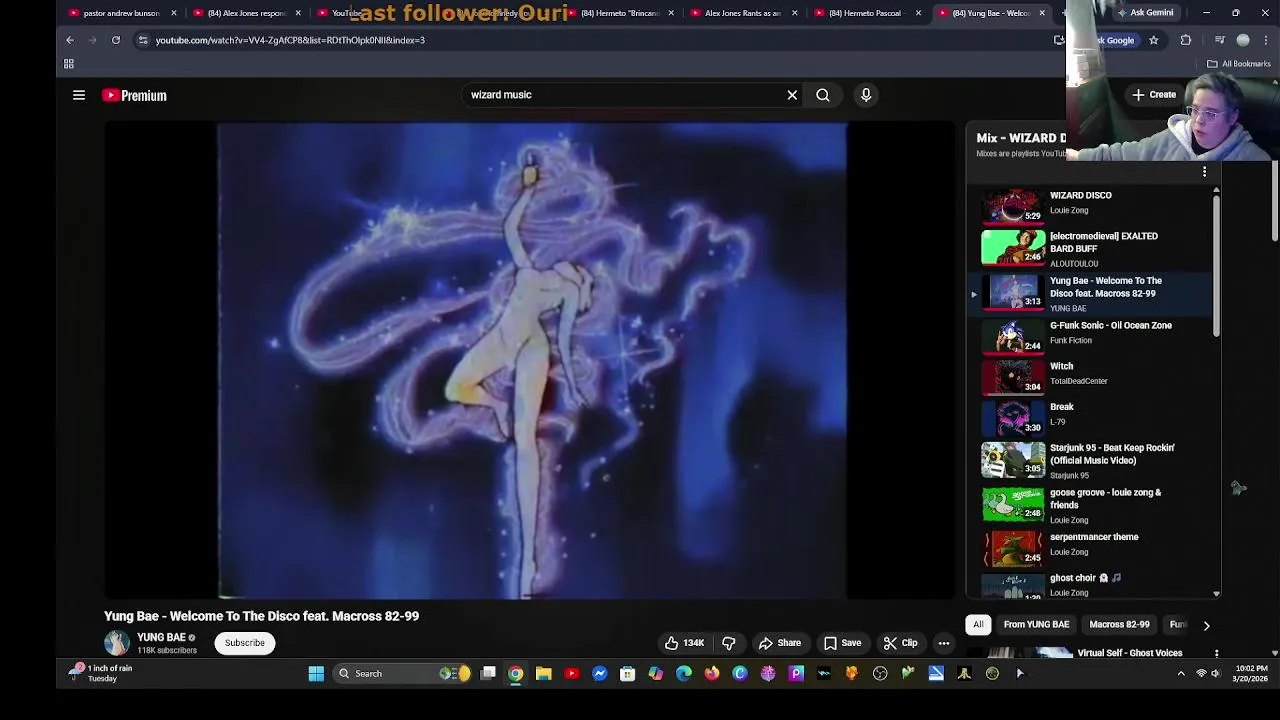Open Ask Gemini in the browser
Image resolution: width=1280 pixels, height=720 pixels.
(1145, 13)
